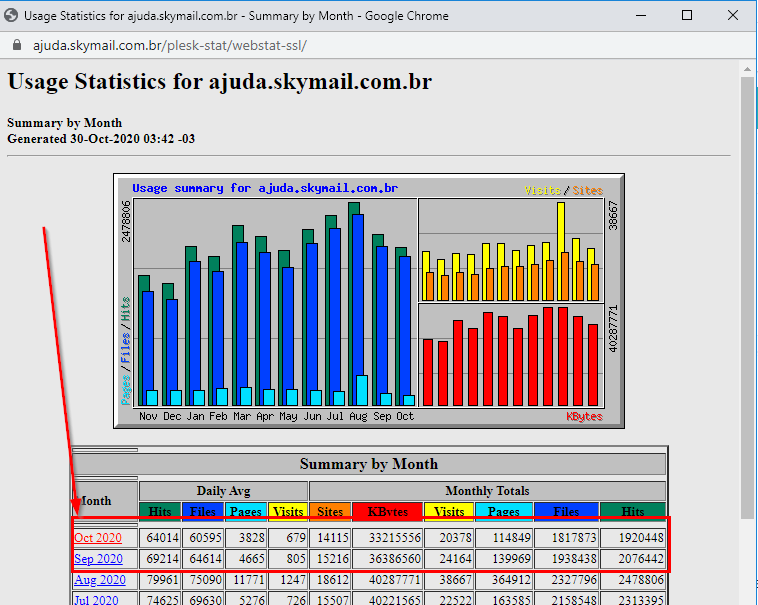
Task: Click the value 64614 in Sep 2020 row
Action: coord(205,559)
